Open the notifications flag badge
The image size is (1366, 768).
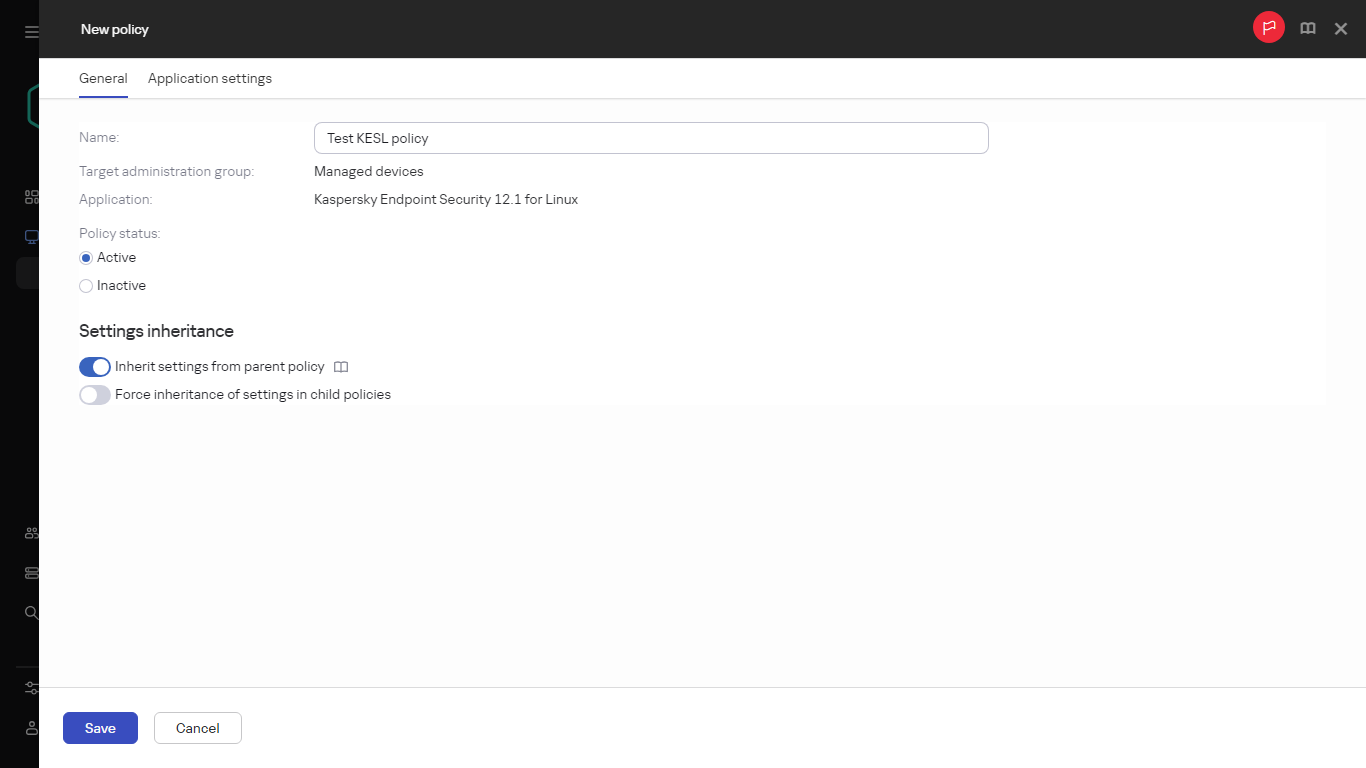(1268, 27)
